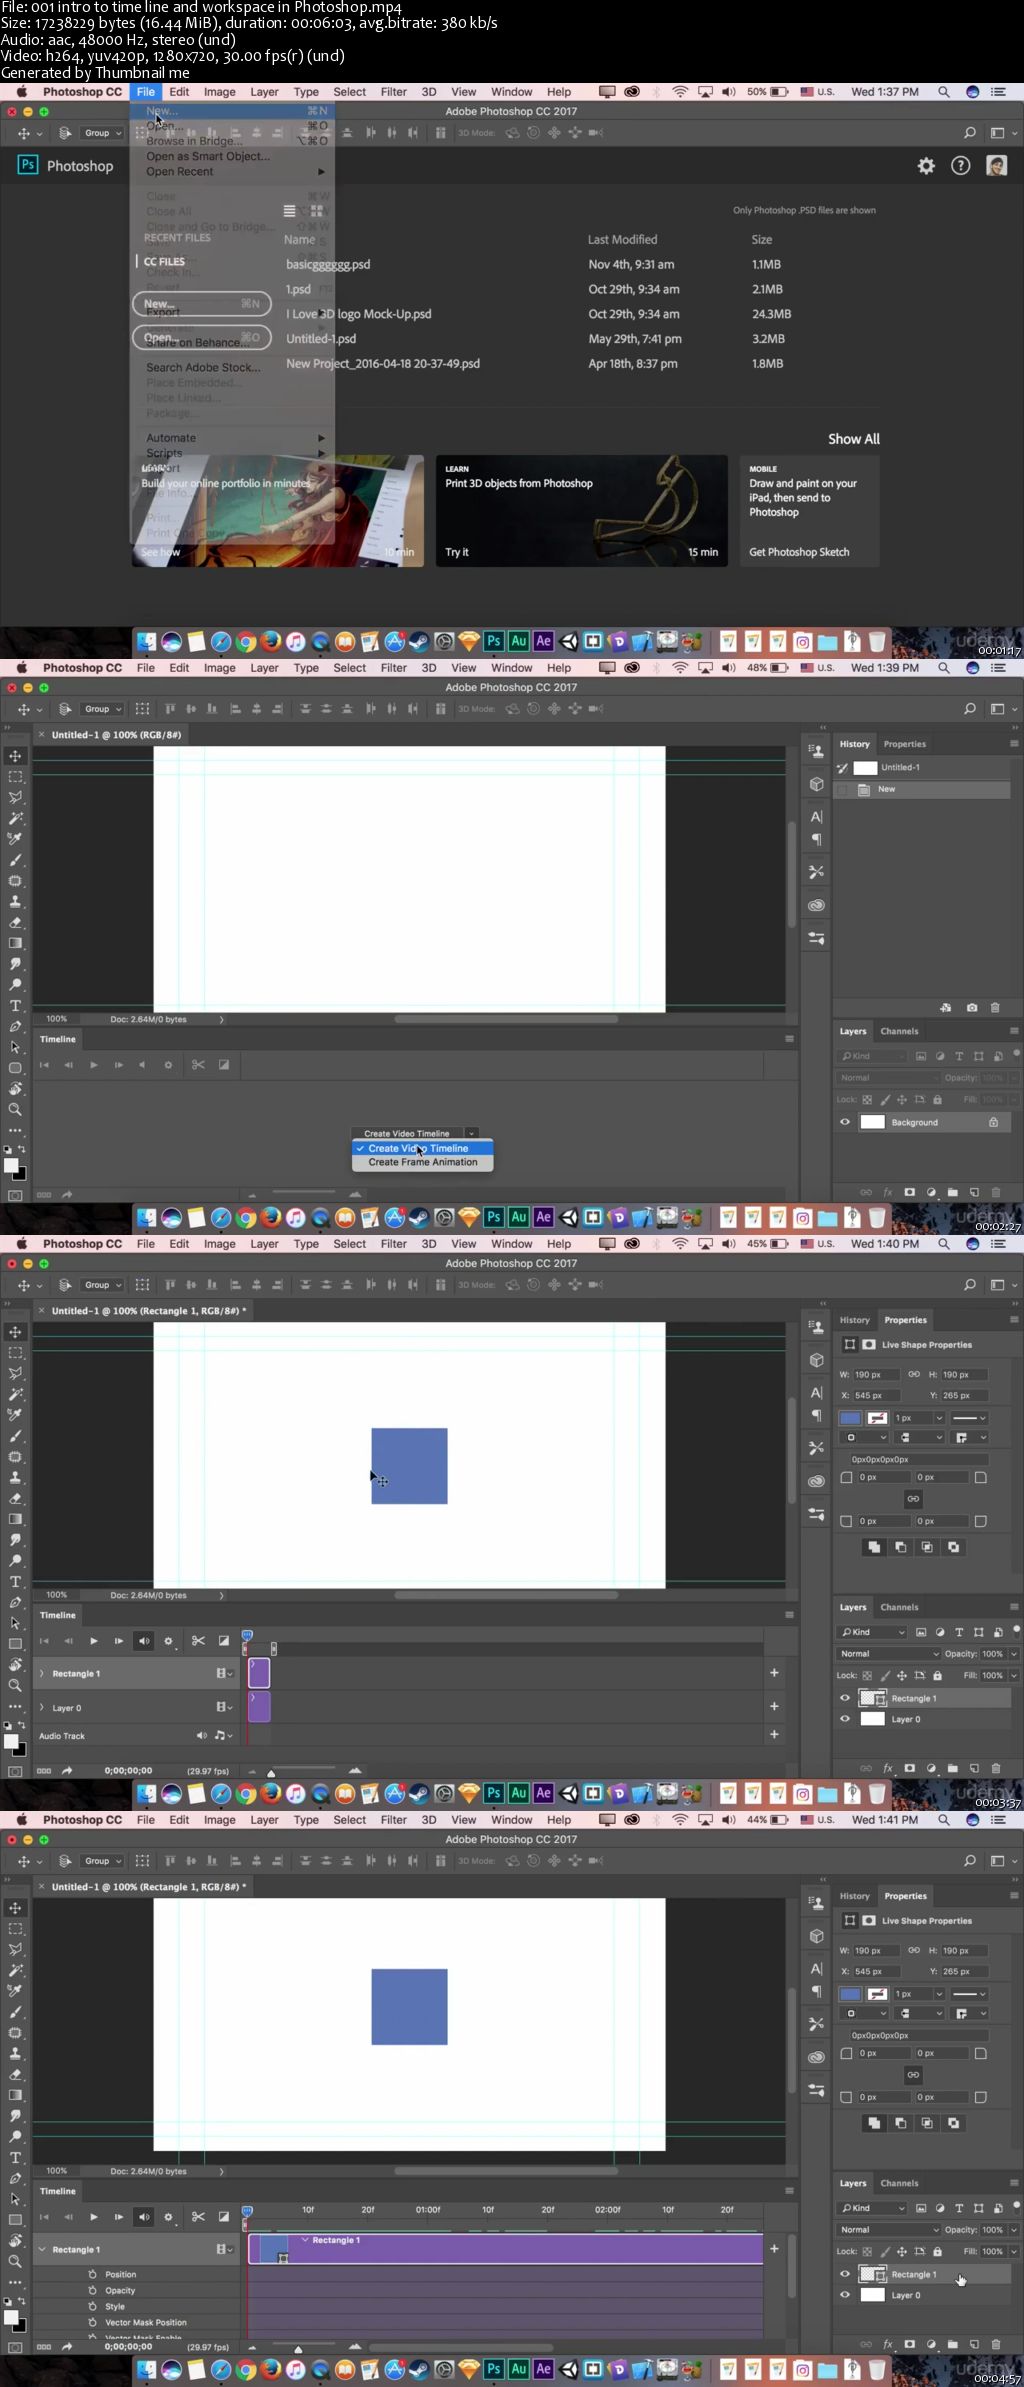Open Opacity dropdown in 00:03:37 Layers panel

pos(1013,1653)
